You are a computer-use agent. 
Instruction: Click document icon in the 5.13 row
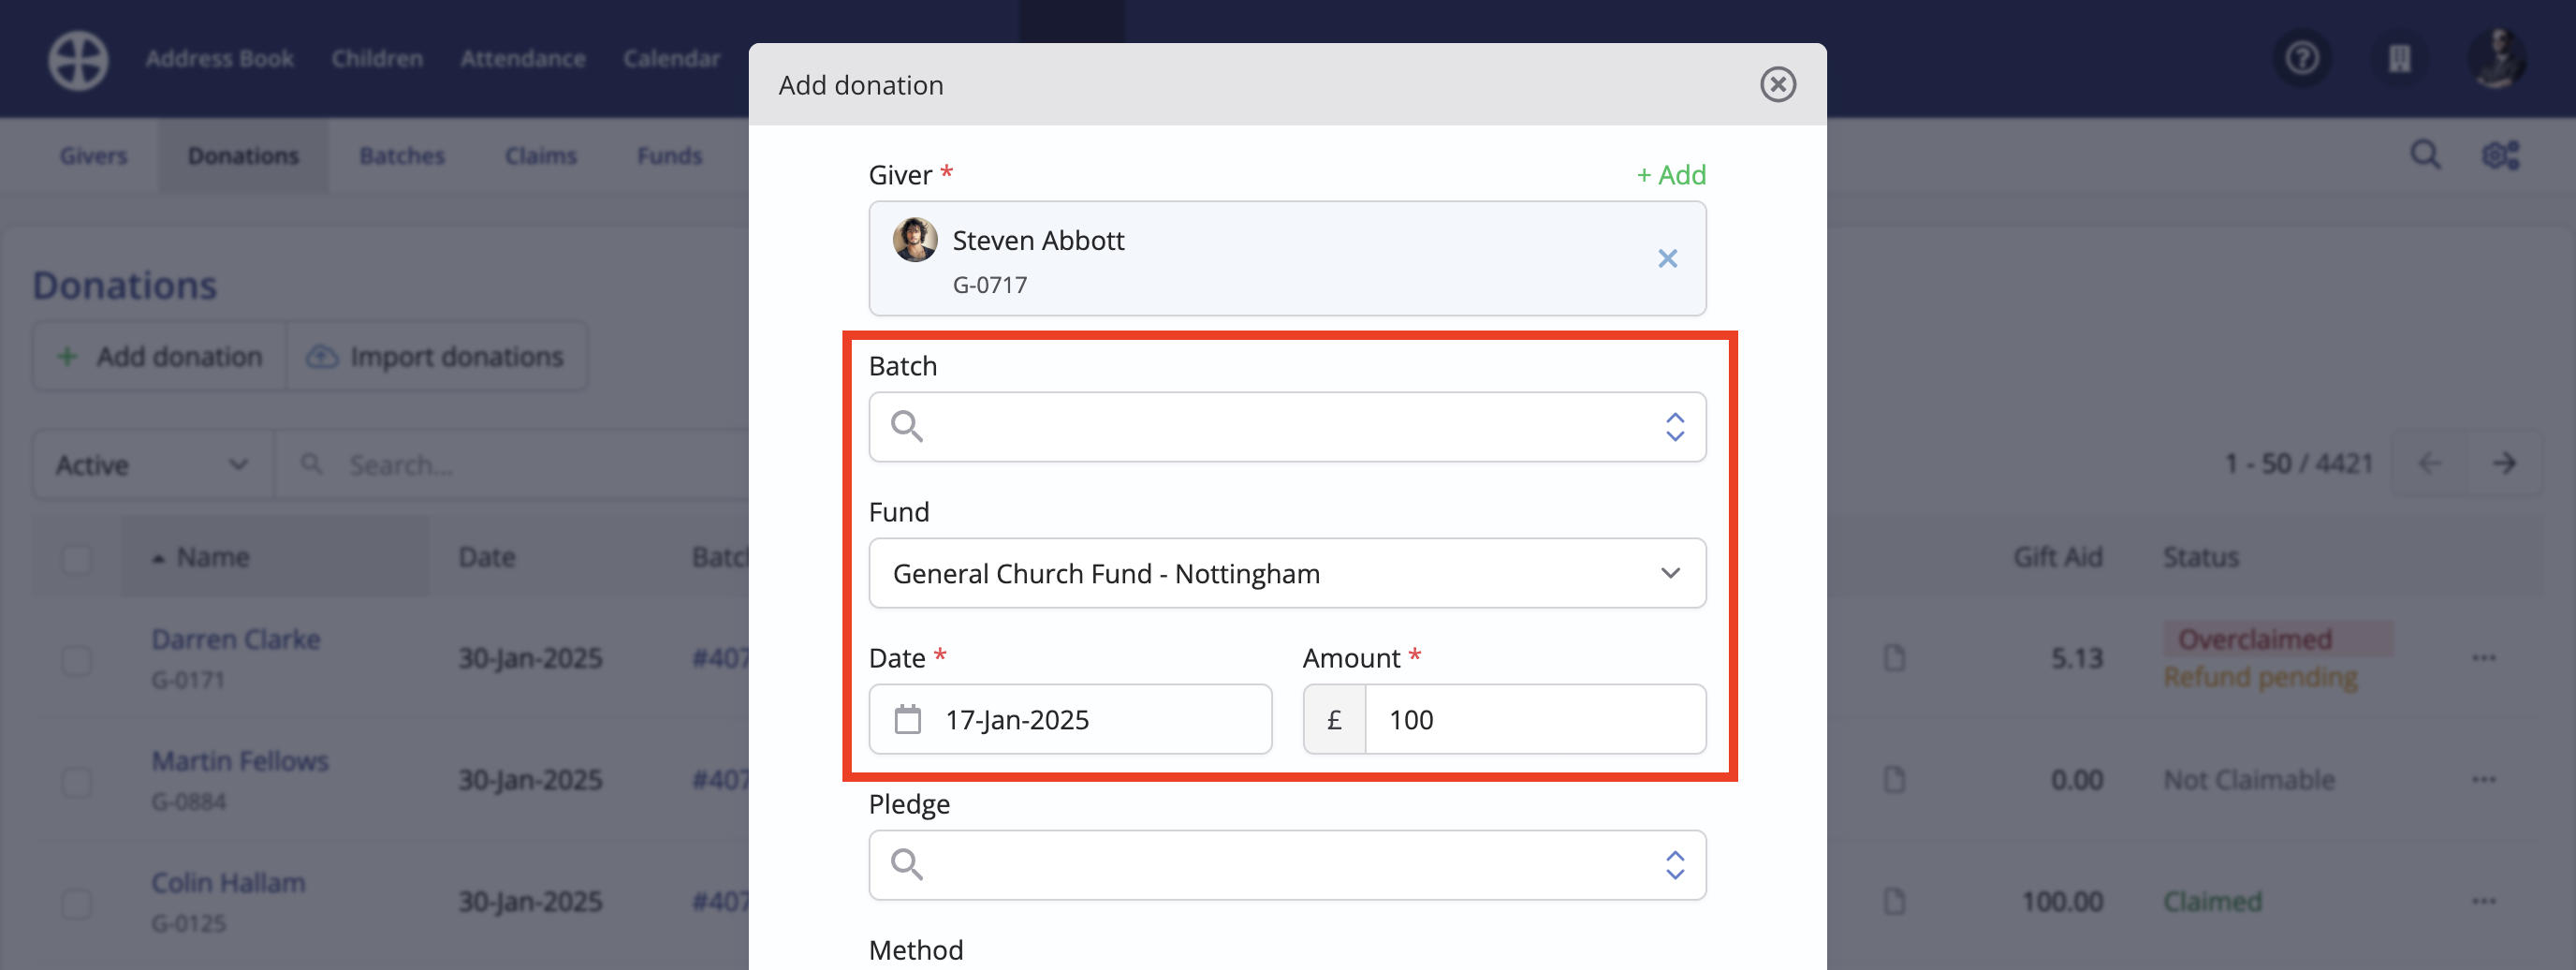1894,658
